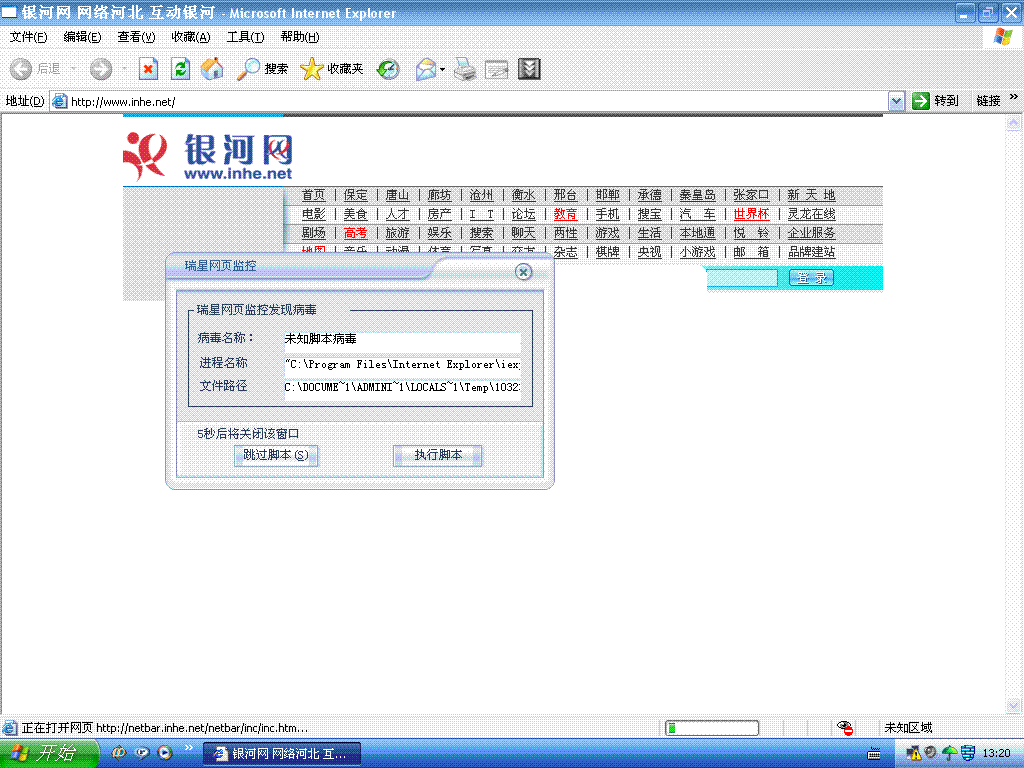Screen dimensions: 1024x768
Task: Click the Mail envelope toolbar icon
Action: [x=426, y=69]
